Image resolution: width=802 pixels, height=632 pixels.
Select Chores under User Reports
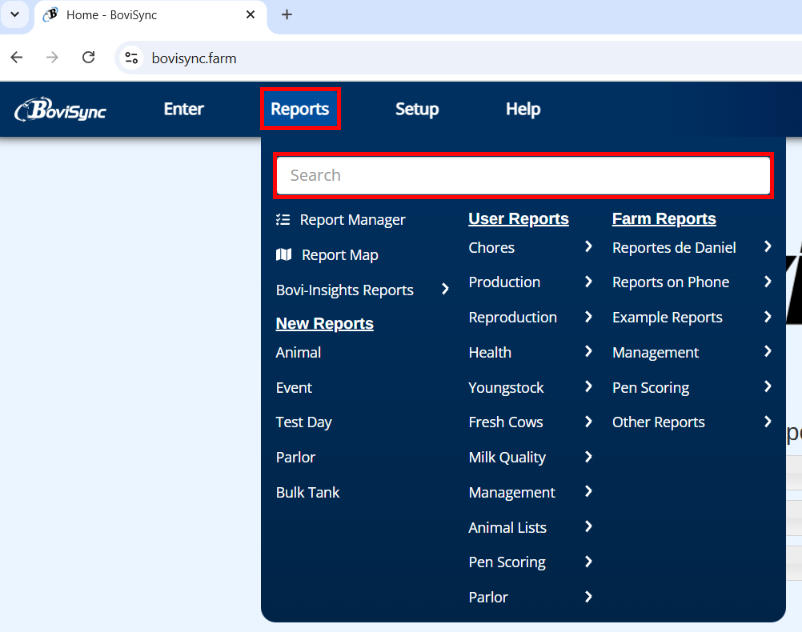point(492,247)
